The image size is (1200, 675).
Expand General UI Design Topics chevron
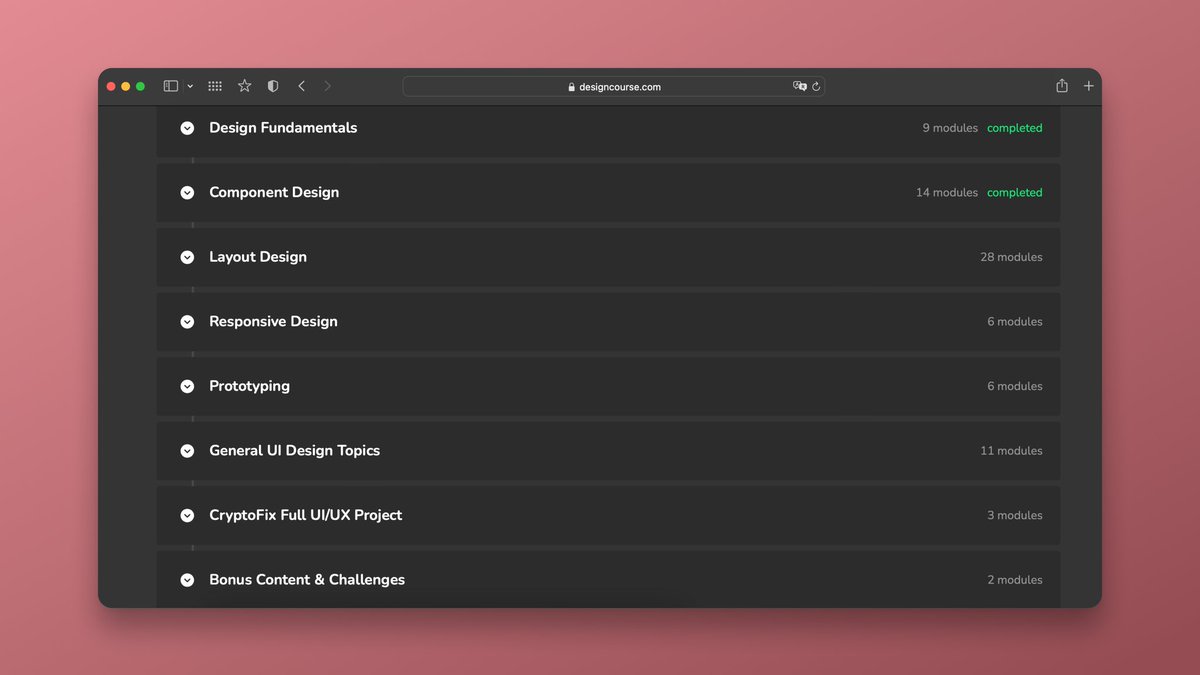187,451
